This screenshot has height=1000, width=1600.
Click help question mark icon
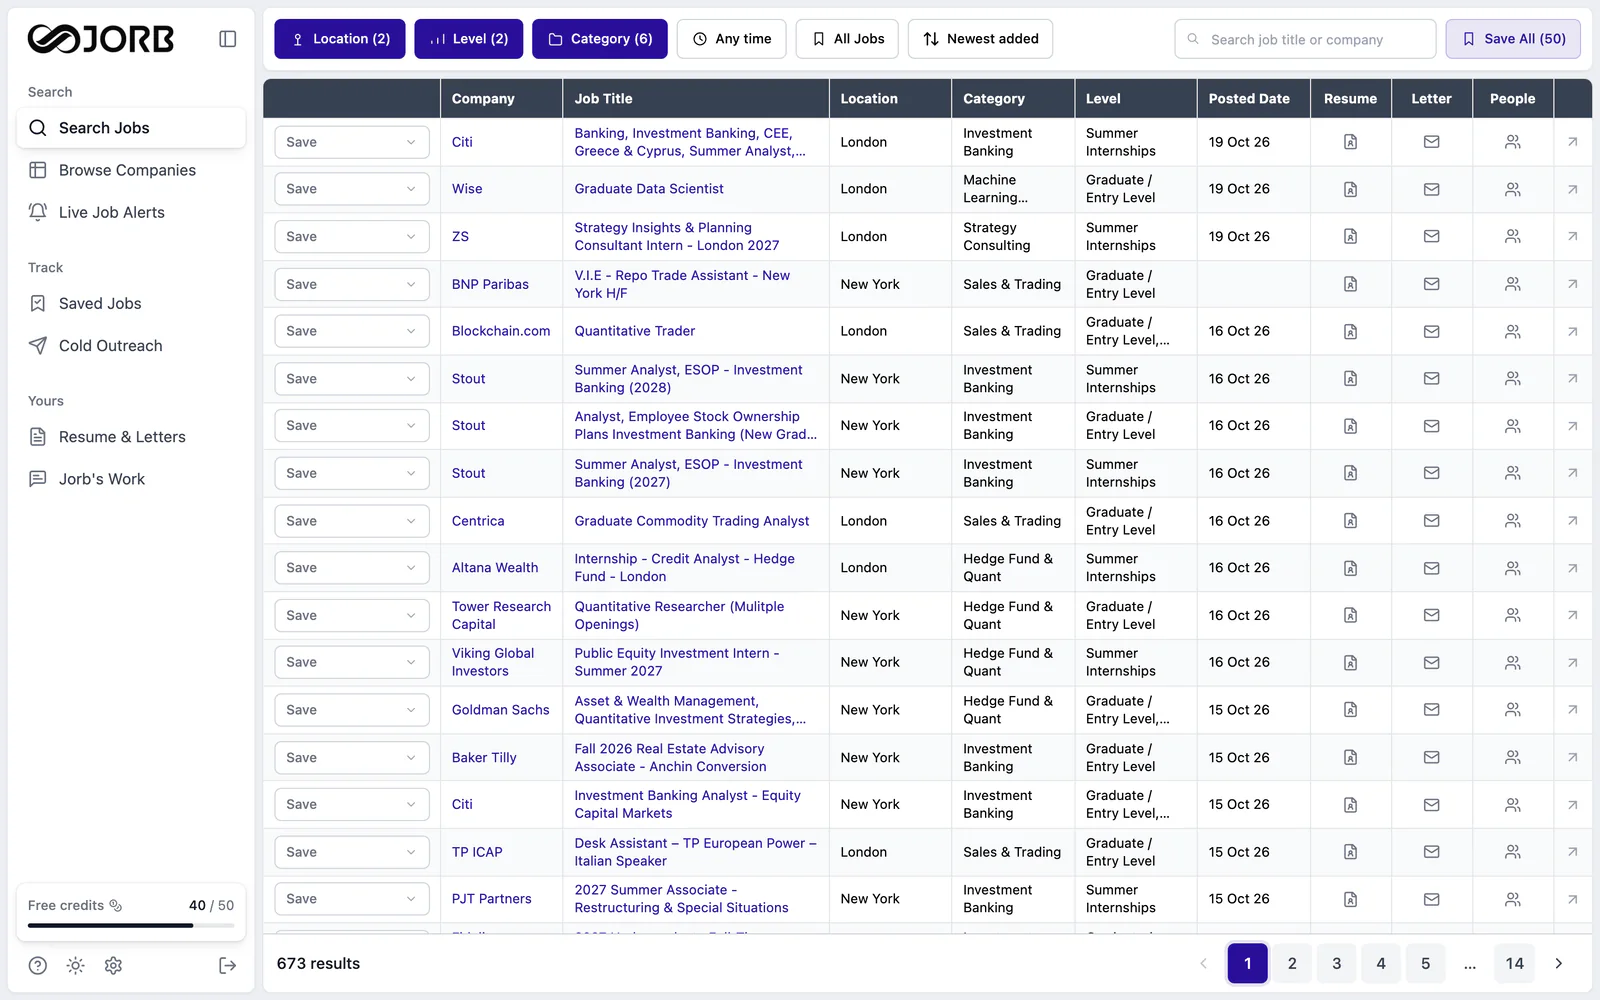click(x=38, y=965)
